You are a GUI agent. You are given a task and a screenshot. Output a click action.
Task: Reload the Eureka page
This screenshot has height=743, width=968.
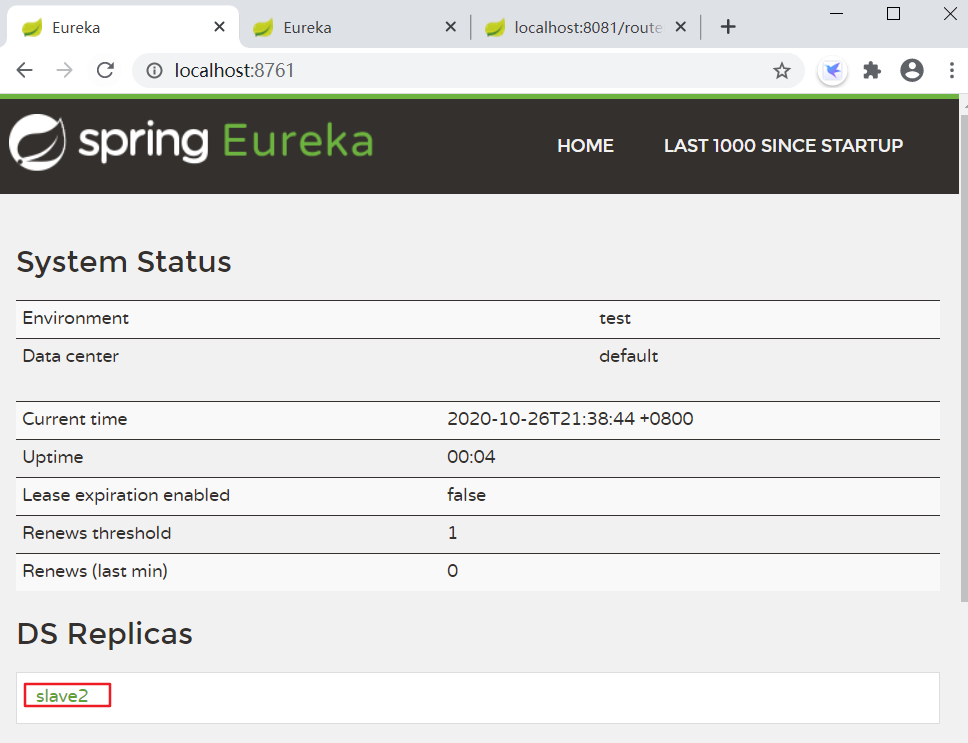tap(106, 70)
